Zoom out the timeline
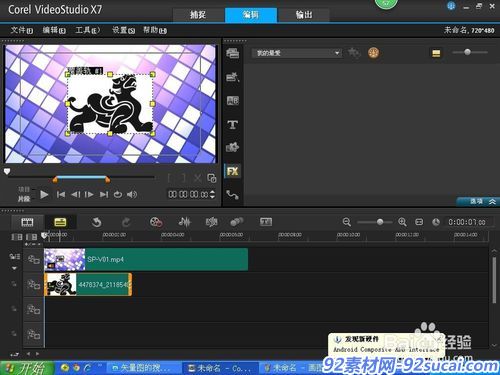 (347, 222)
